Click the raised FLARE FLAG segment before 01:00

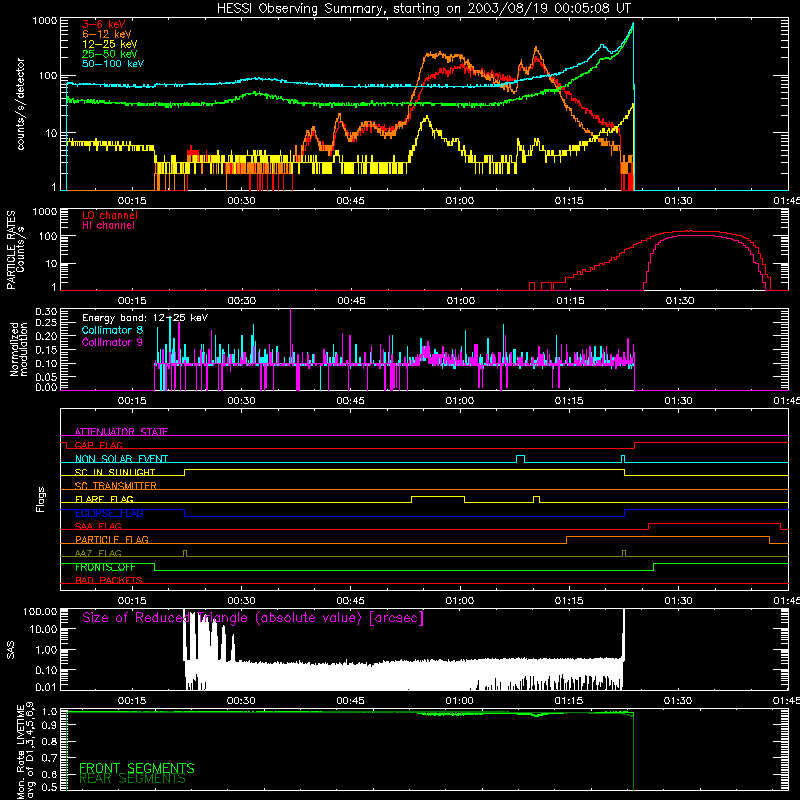(x=438, y=496)
